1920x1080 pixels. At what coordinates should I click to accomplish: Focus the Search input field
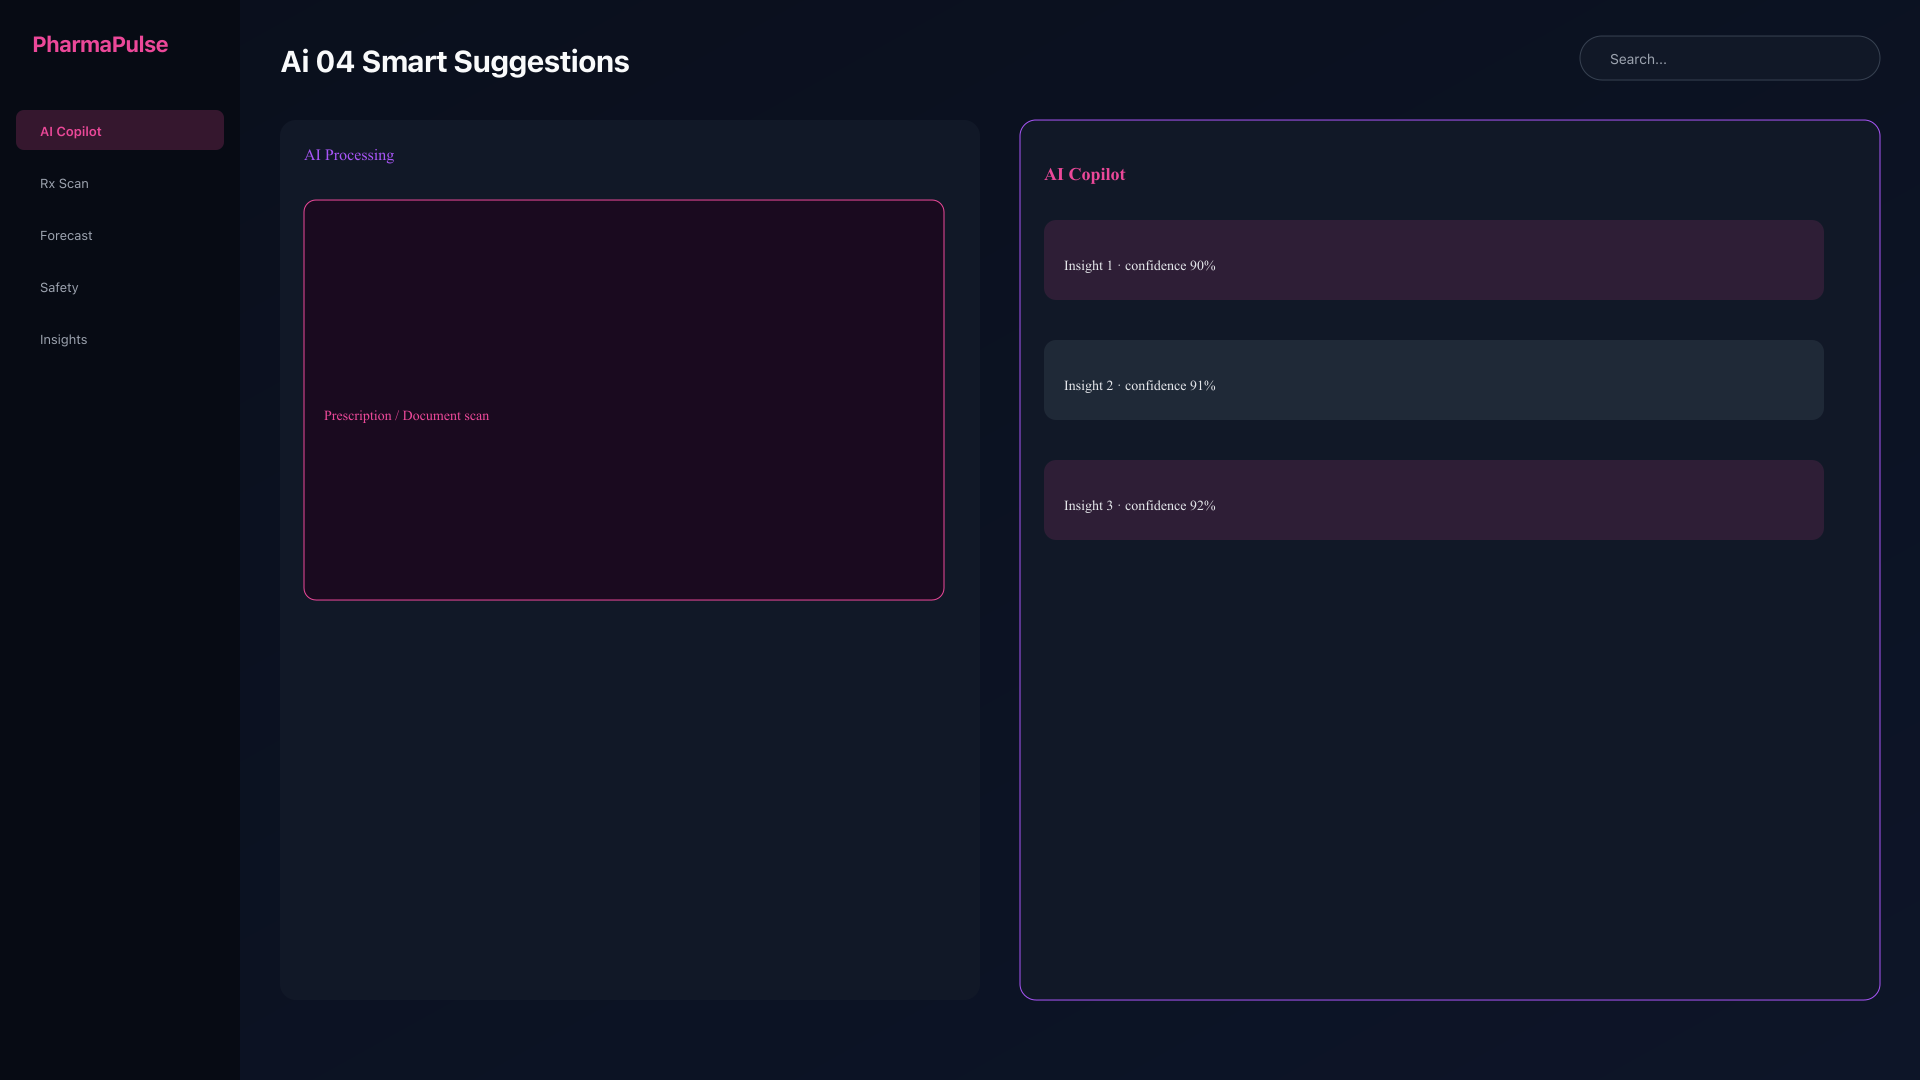[x=1729, y=58]
